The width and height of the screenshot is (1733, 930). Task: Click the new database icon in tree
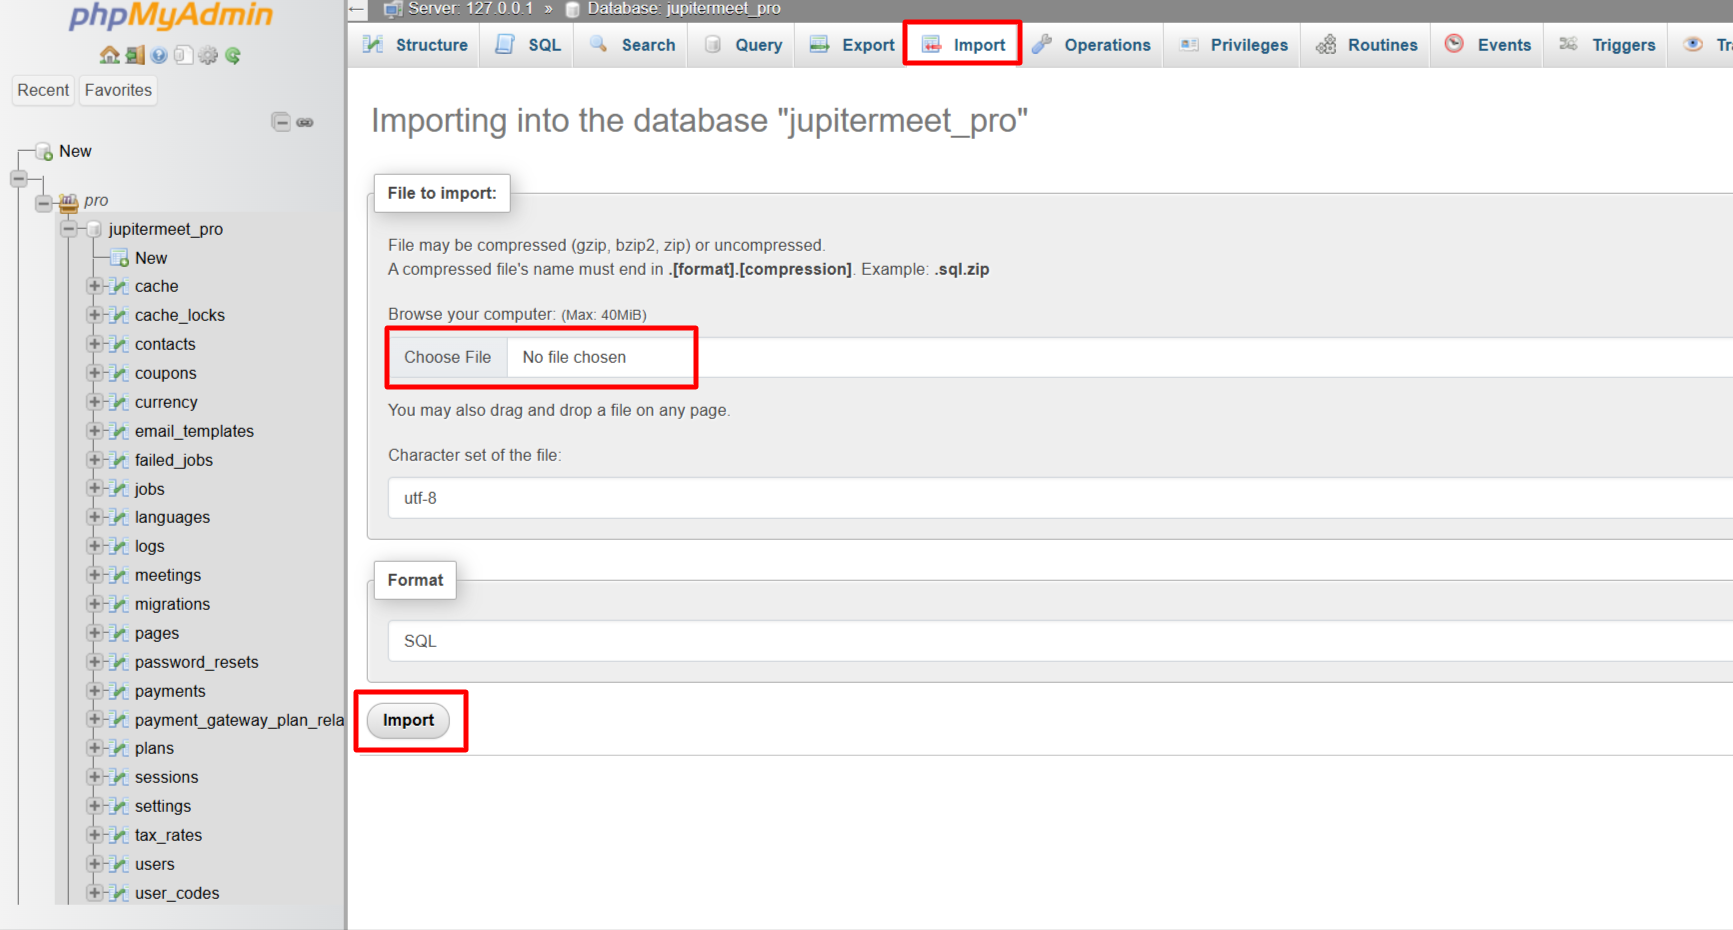tap(44, 151)
